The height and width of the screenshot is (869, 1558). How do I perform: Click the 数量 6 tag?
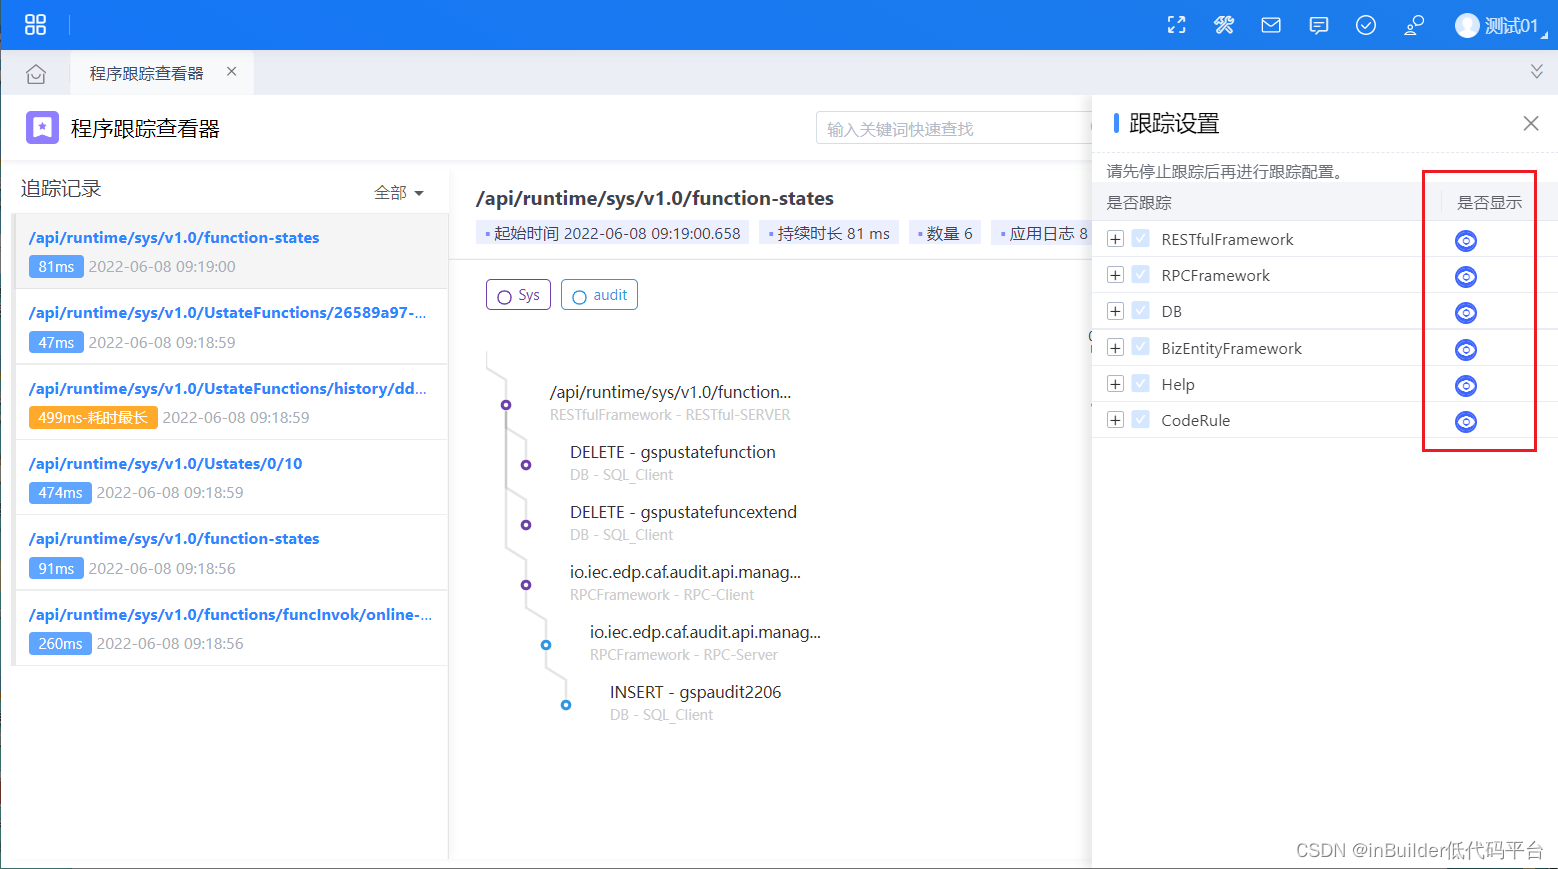945,233
